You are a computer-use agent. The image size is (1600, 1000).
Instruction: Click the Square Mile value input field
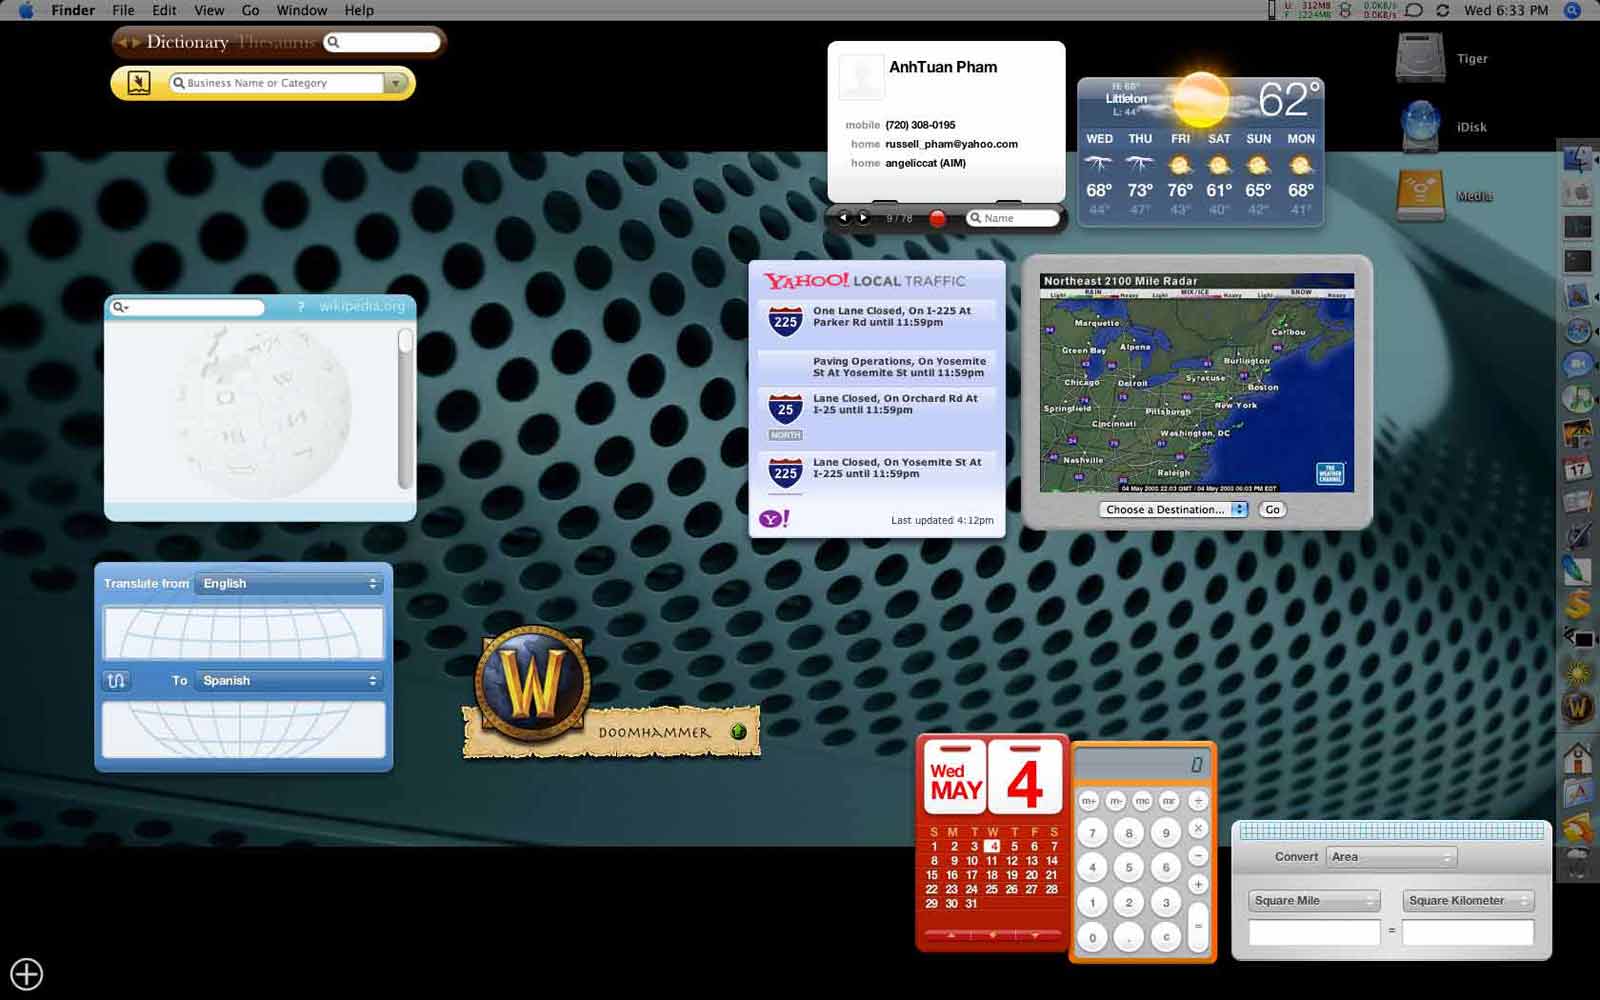click(1314, 933)
